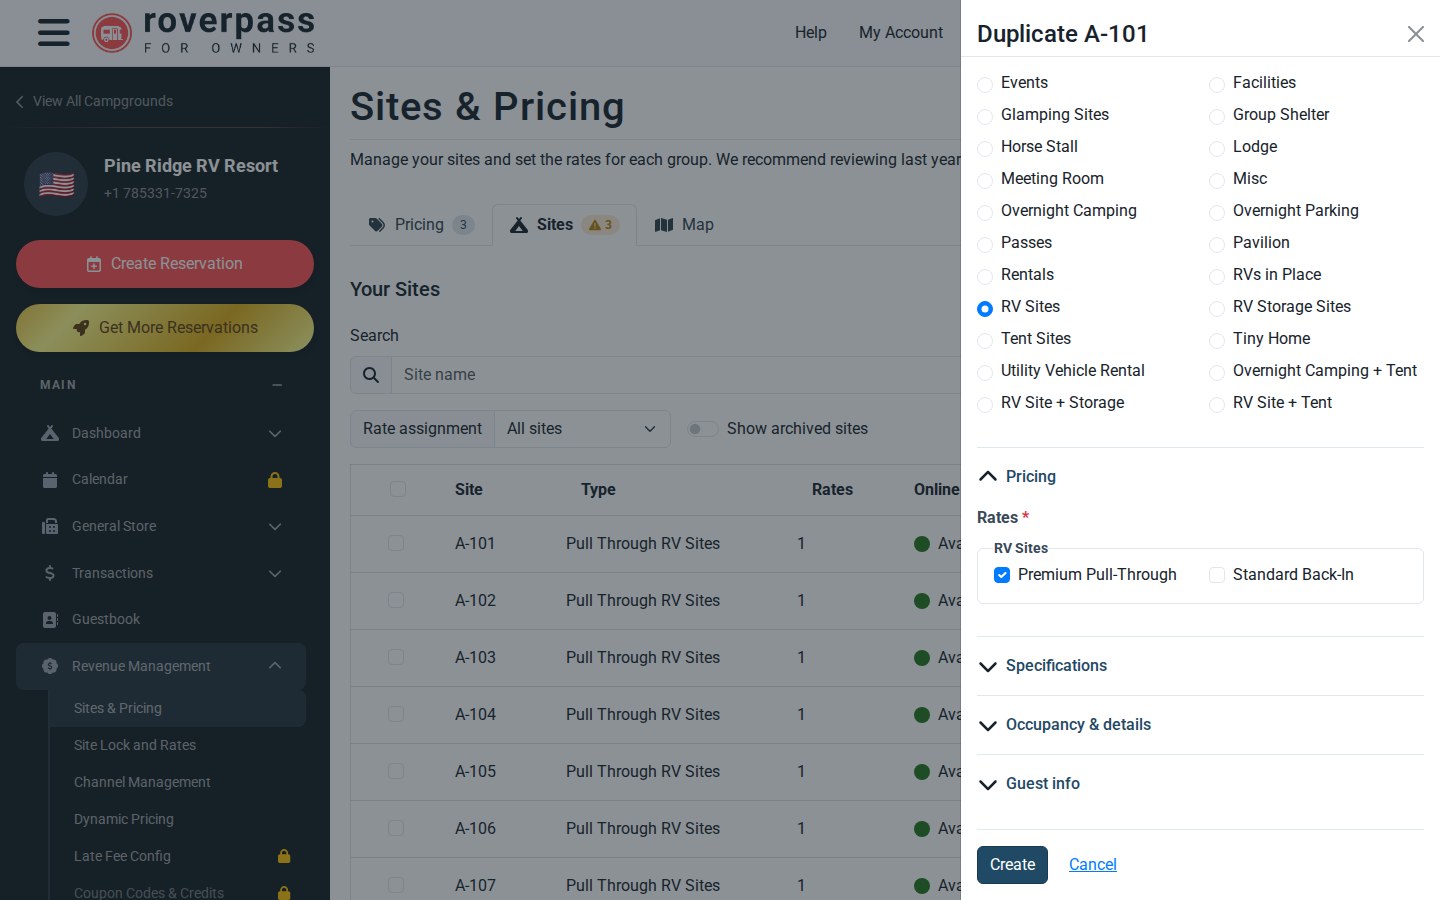Open the hamburger menu icon
This screenshot has width=1440, height=900.
54,32
